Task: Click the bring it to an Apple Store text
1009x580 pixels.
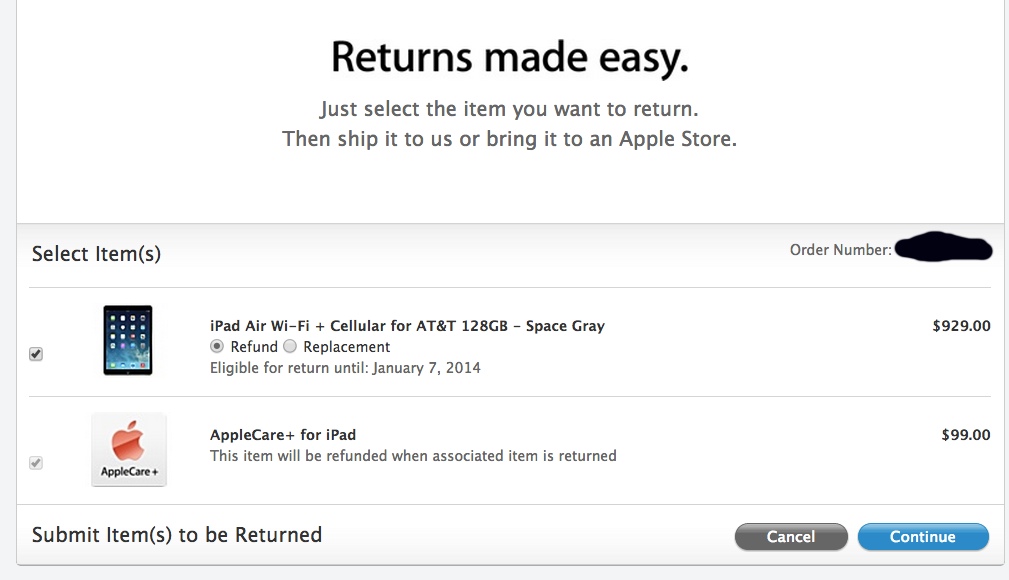Action: point(611,139)
